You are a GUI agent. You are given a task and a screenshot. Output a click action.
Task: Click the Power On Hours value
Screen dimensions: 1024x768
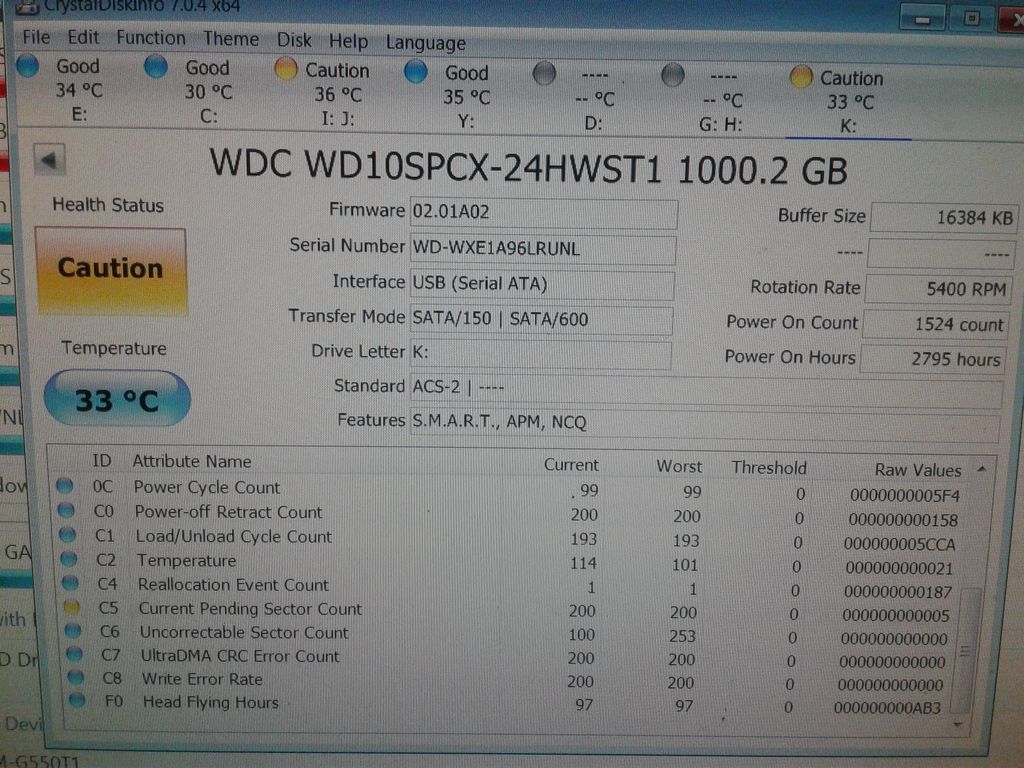(933, 359)
